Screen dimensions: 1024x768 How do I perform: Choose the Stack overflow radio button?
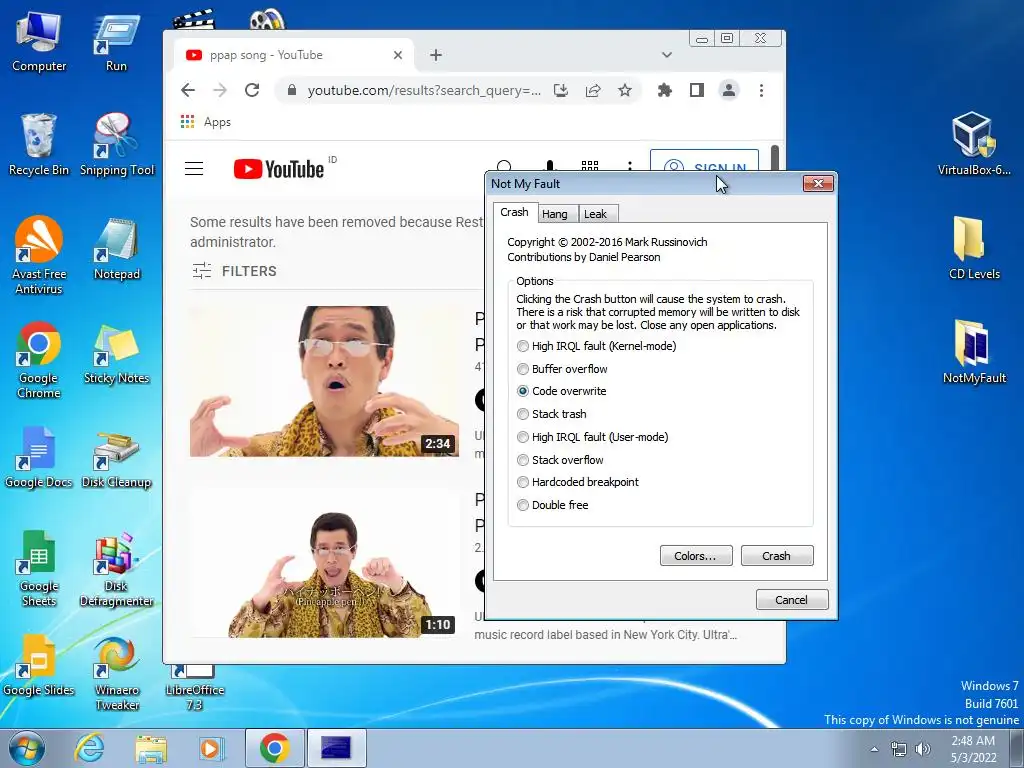pyautogui.click(x=522, y=460)
